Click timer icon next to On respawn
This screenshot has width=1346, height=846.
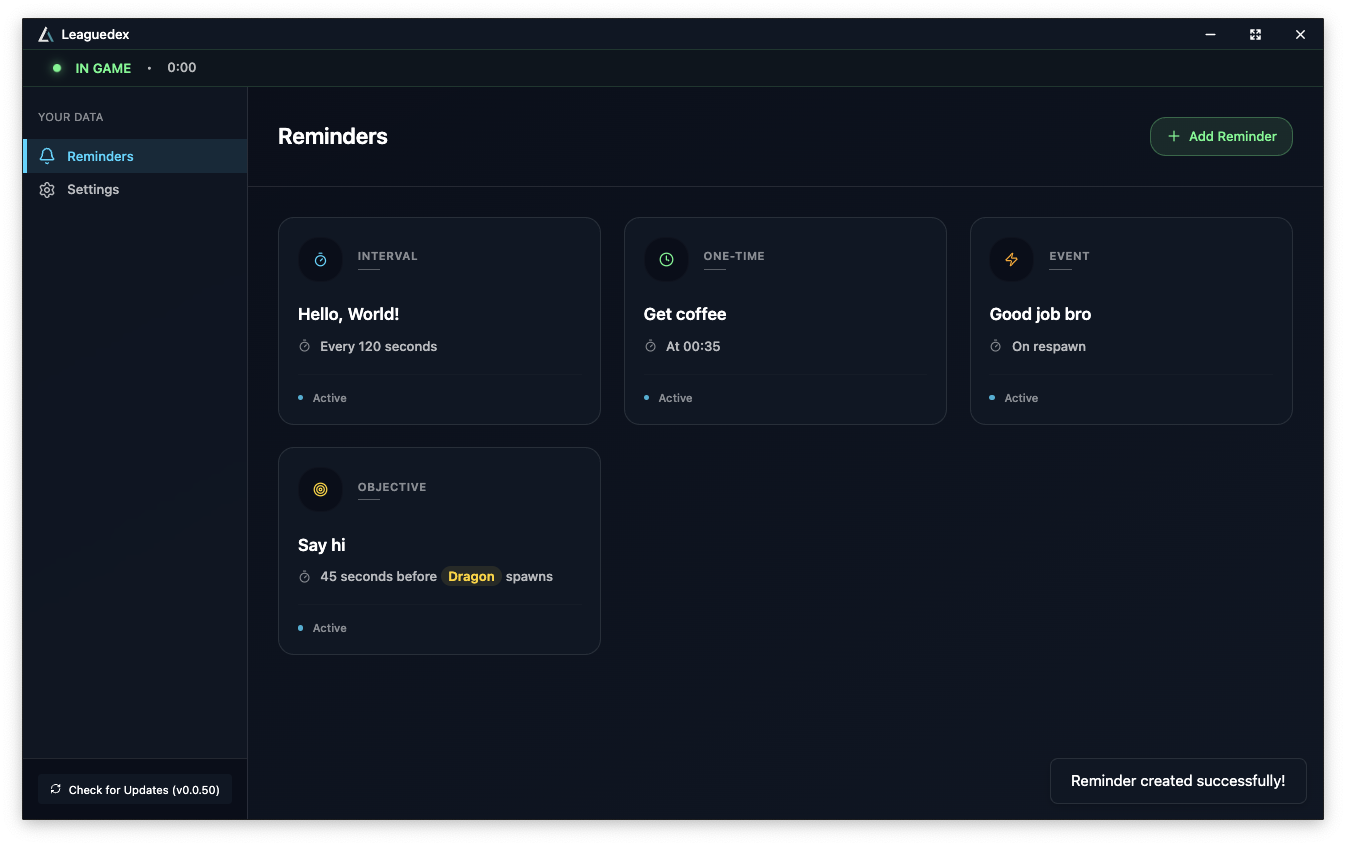coord(996,346)
